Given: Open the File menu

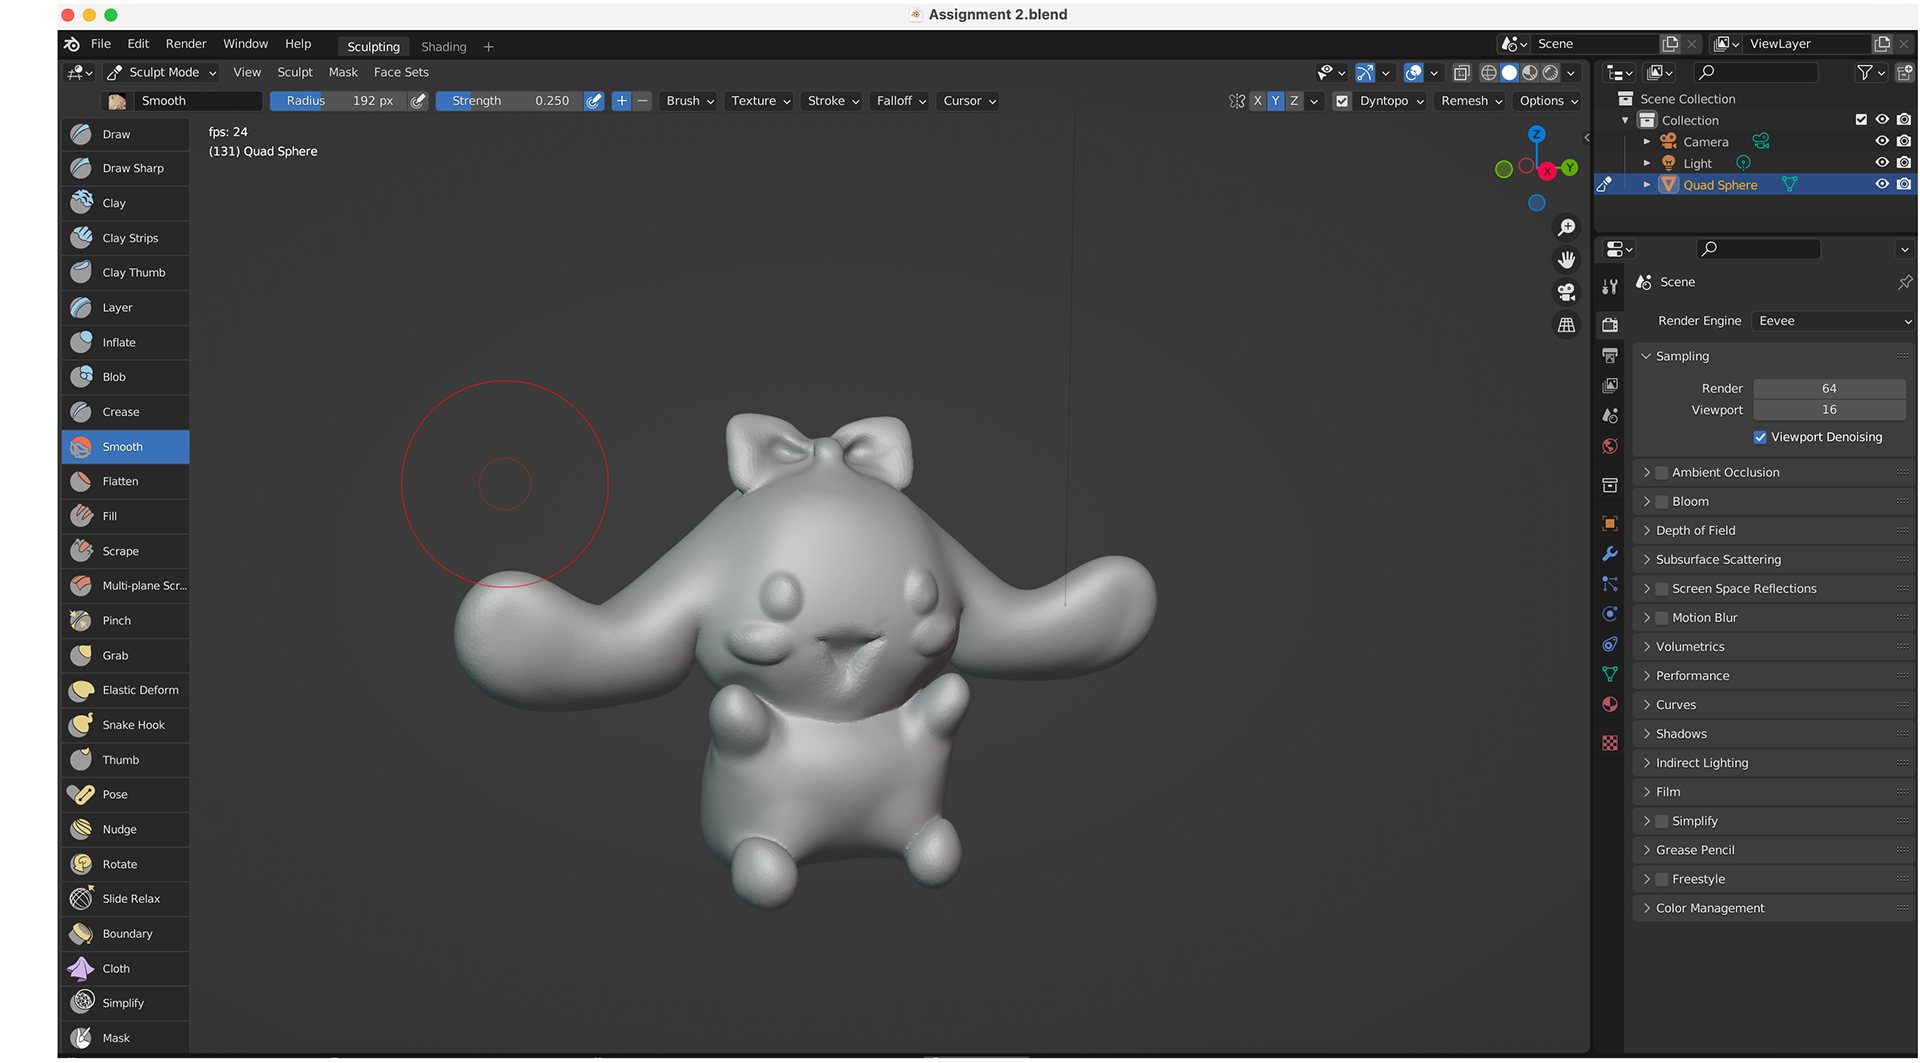Looking at the screenshot, I should 101,44.
